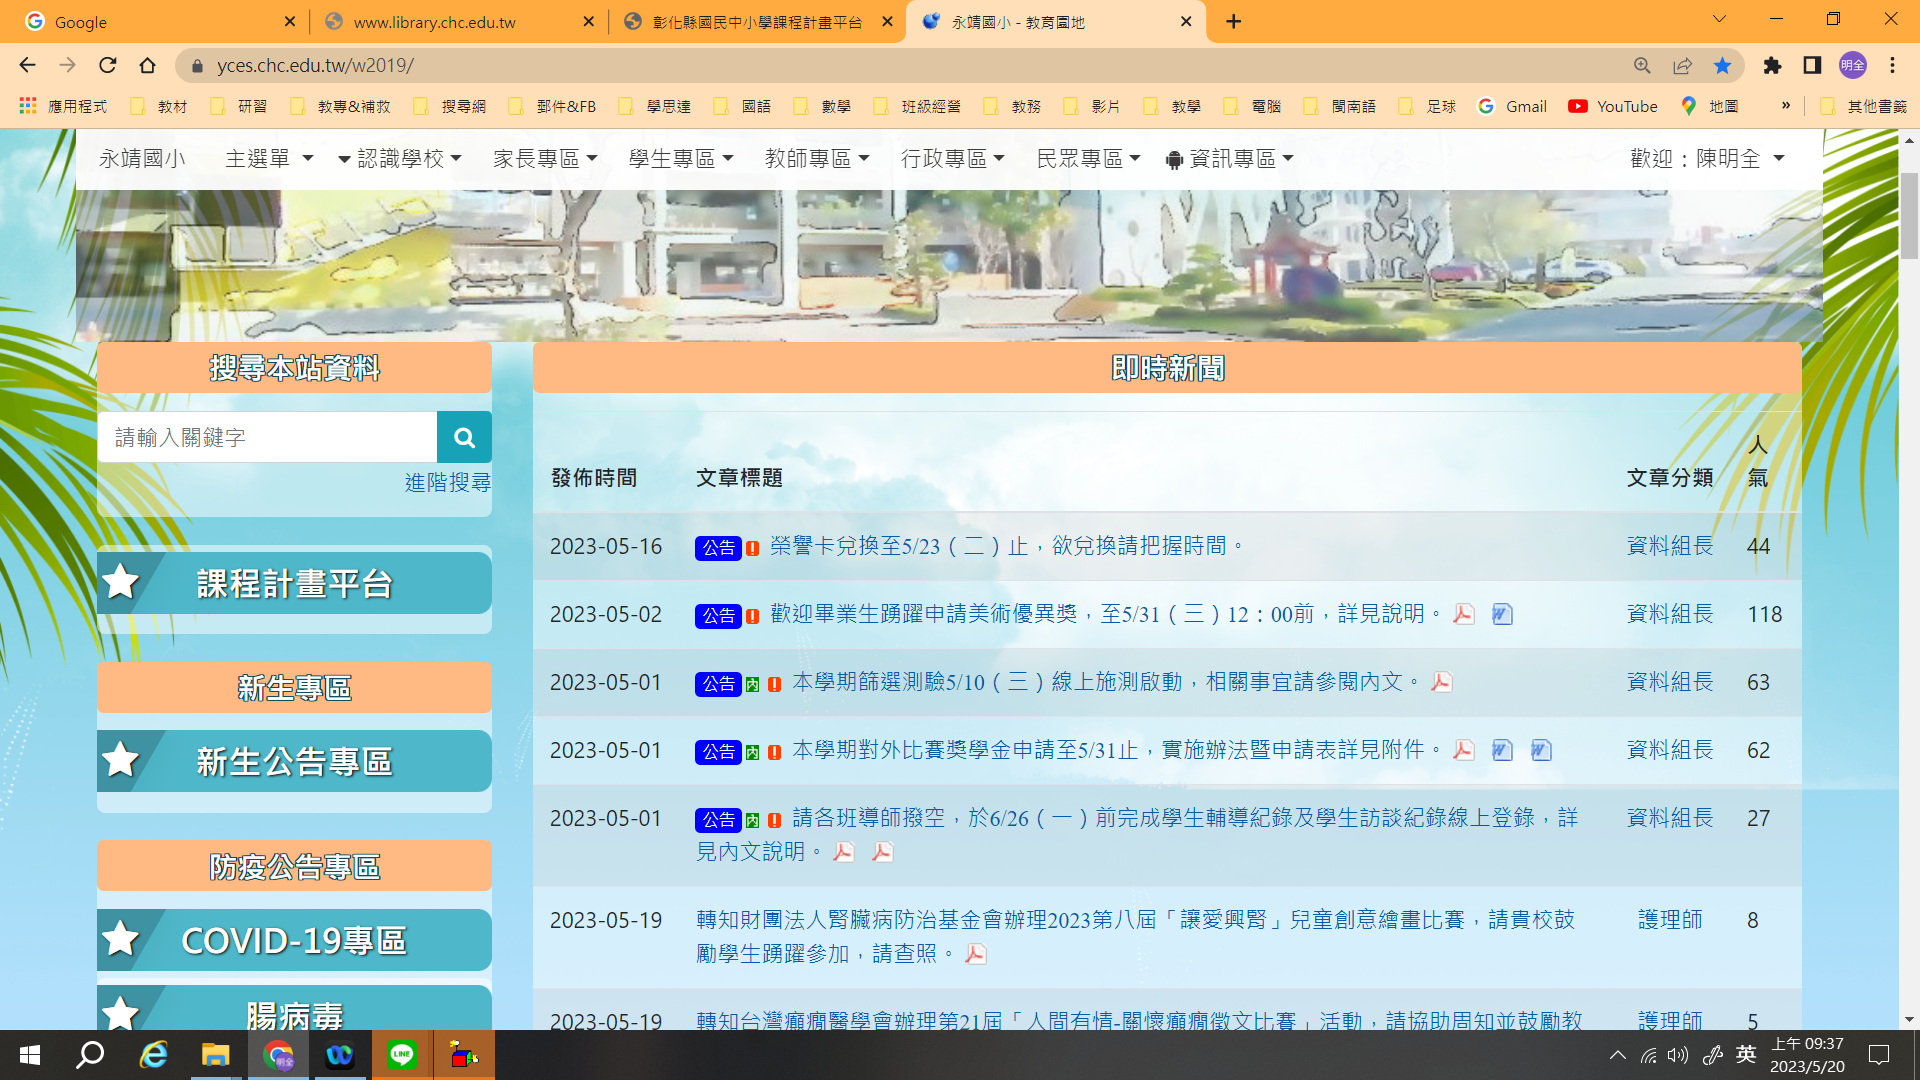Screen dimensions: 1920x1080
Task: Open 應用程式 apps shortcut in bookmarks bar
Action: point(63,106)
